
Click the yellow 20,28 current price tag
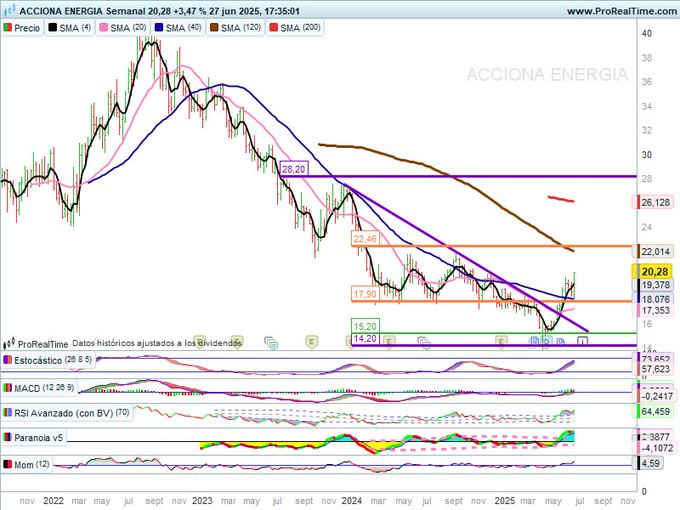pyautogui.click(x=654, y=272)
